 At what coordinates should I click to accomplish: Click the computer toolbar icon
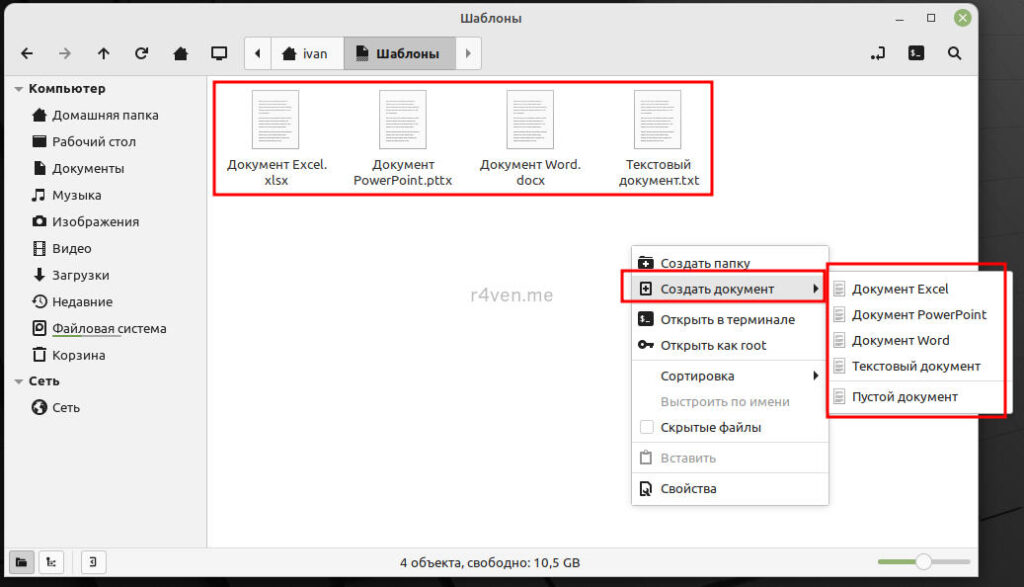pyautogui.click(x=218, y=53)
